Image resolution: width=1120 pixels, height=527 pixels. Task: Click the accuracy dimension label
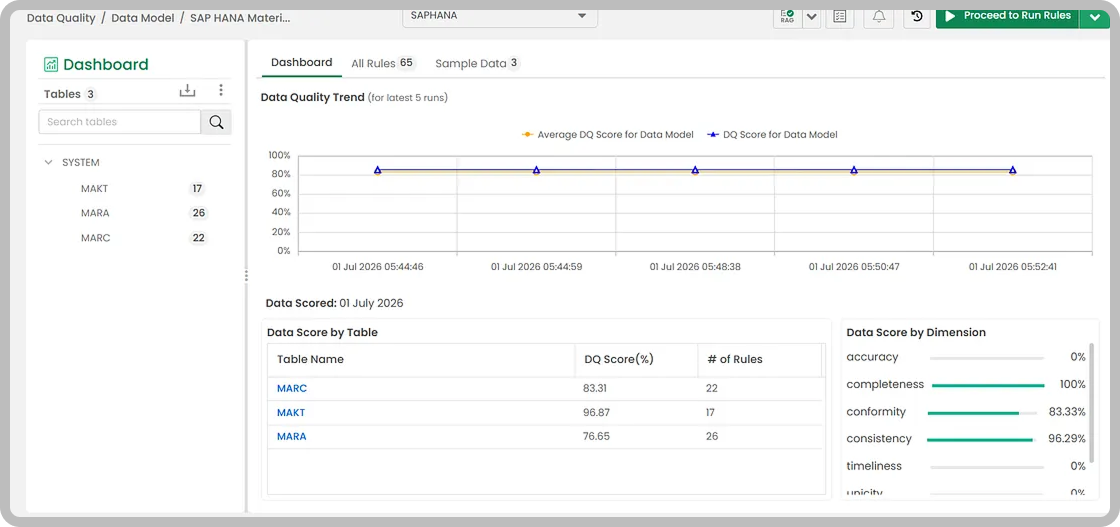point(872,357)
